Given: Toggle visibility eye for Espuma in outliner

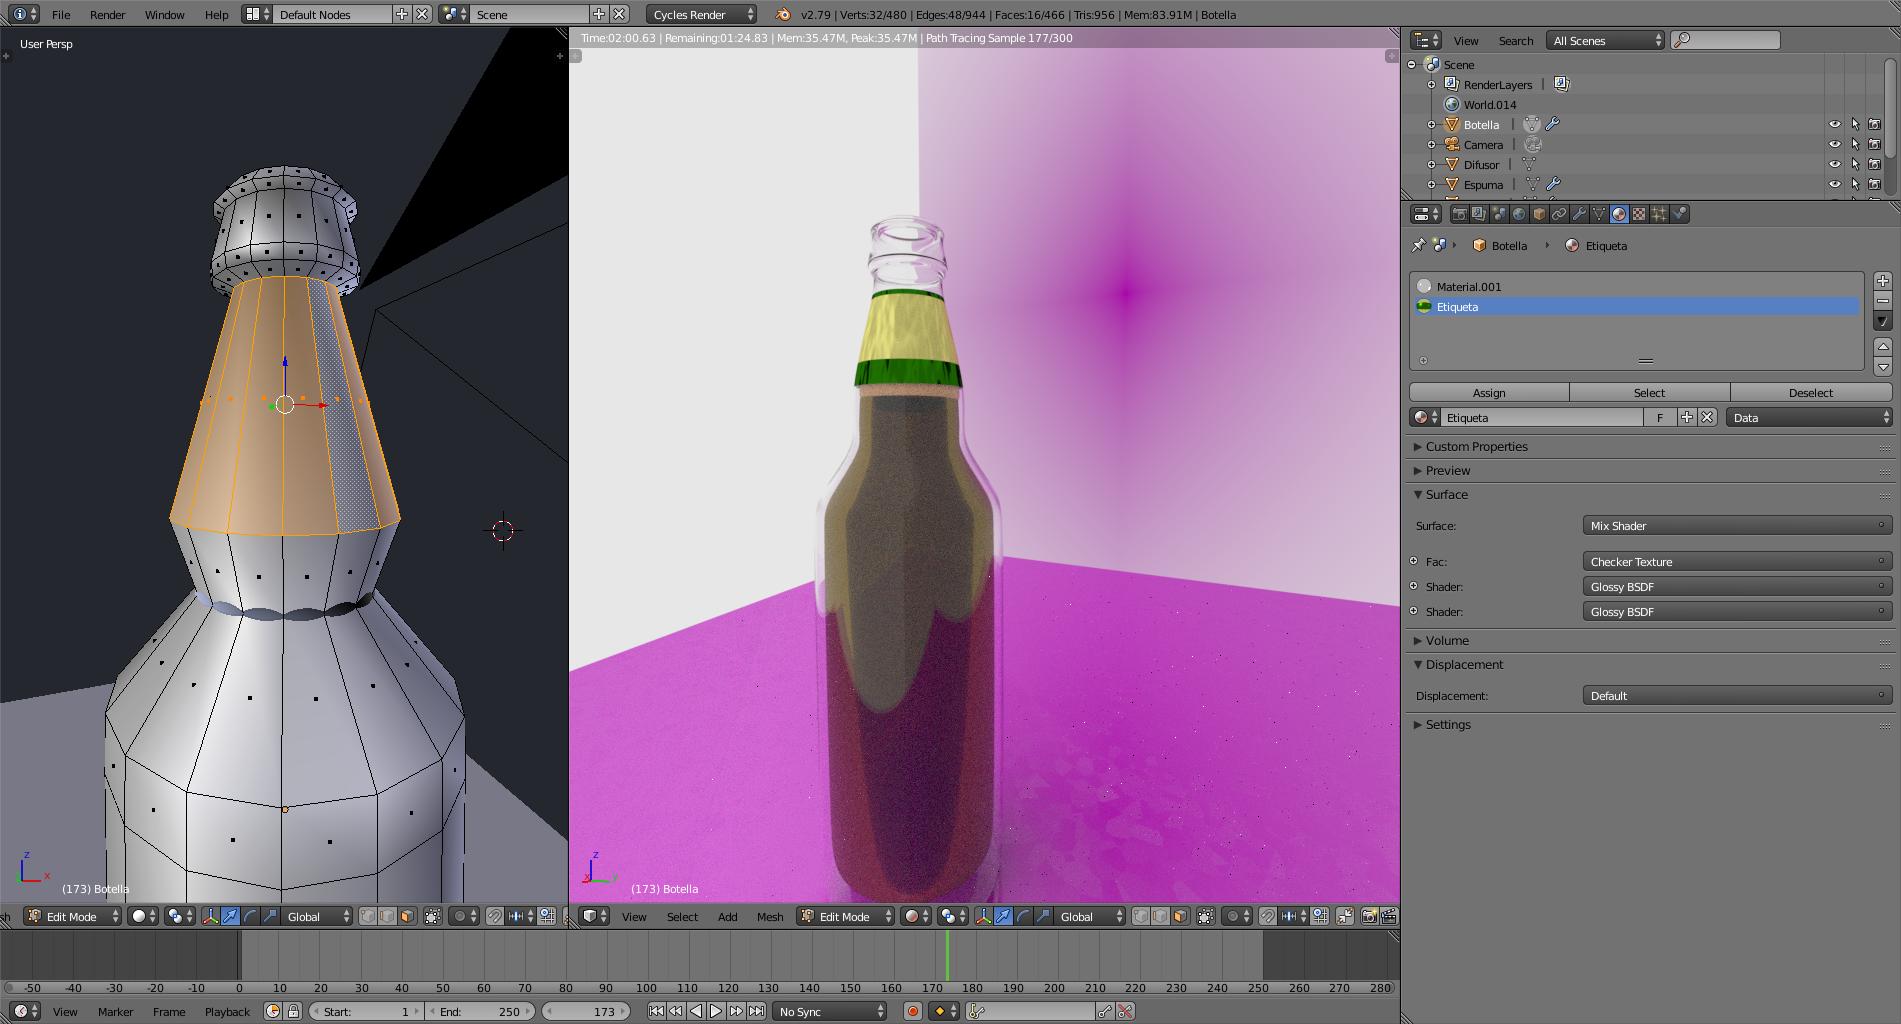Looking at the screenshot, I should click(x=1835, y=185).
